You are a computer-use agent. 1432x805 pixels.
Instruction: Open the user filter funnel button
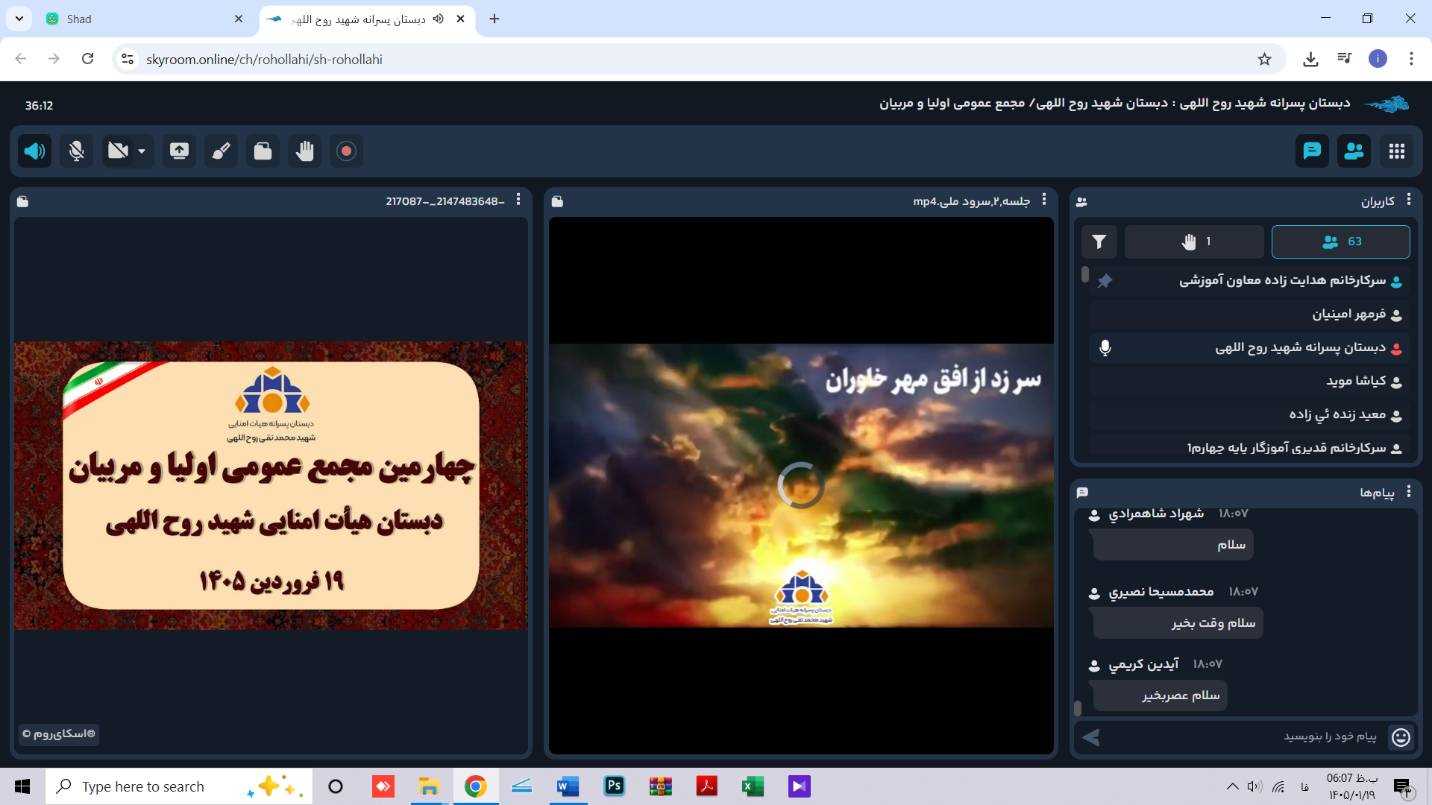[1099, 241]
